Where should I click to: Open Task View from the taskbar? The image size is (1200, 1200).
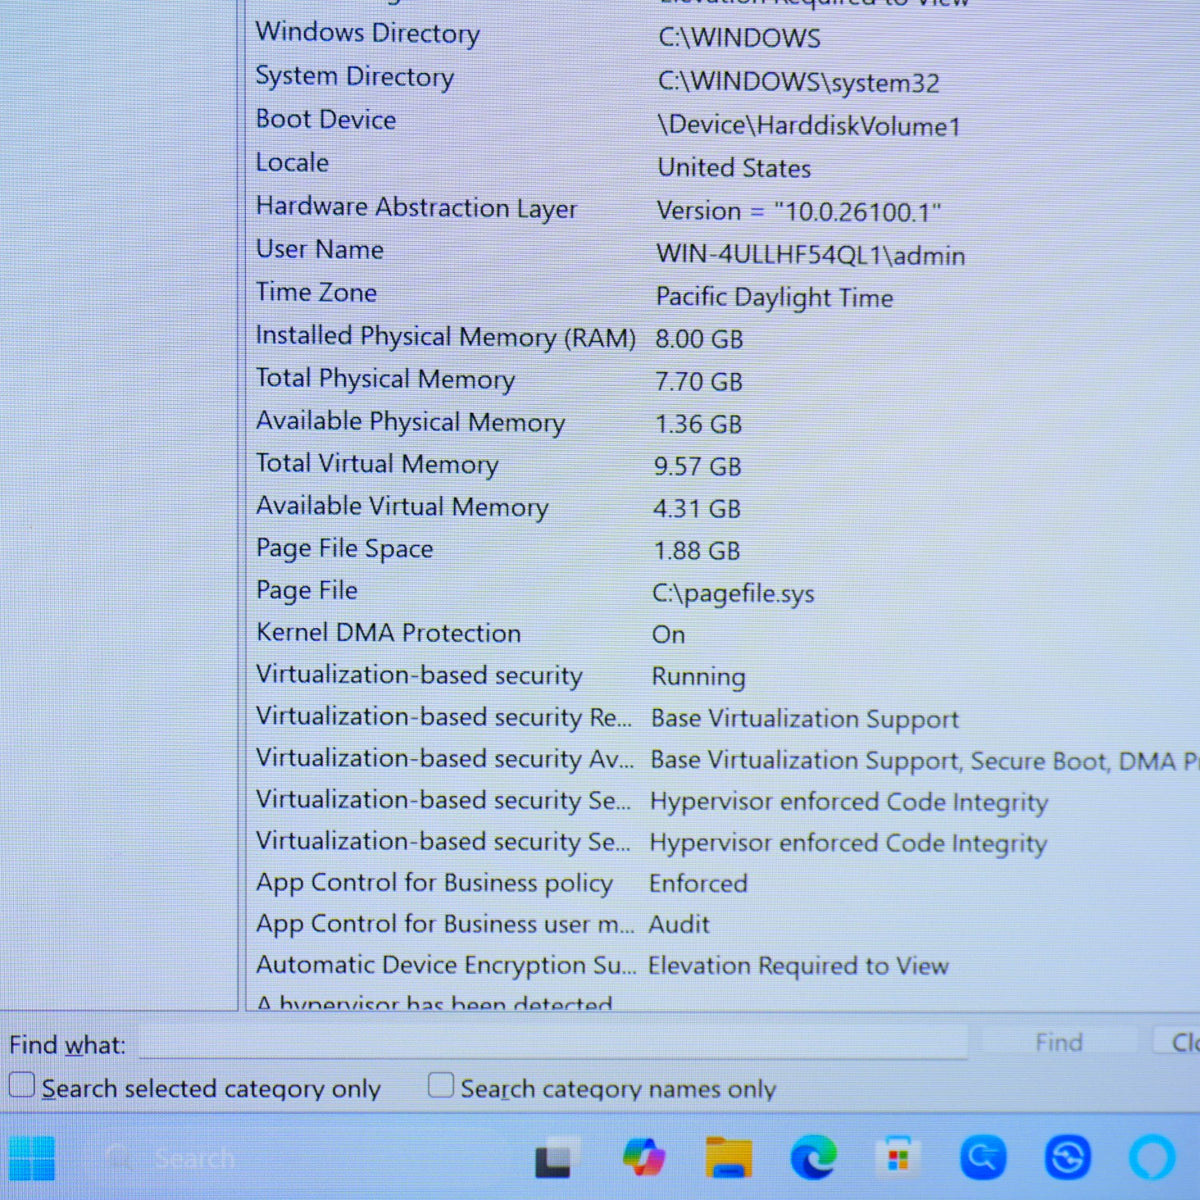pos(553,1159)
